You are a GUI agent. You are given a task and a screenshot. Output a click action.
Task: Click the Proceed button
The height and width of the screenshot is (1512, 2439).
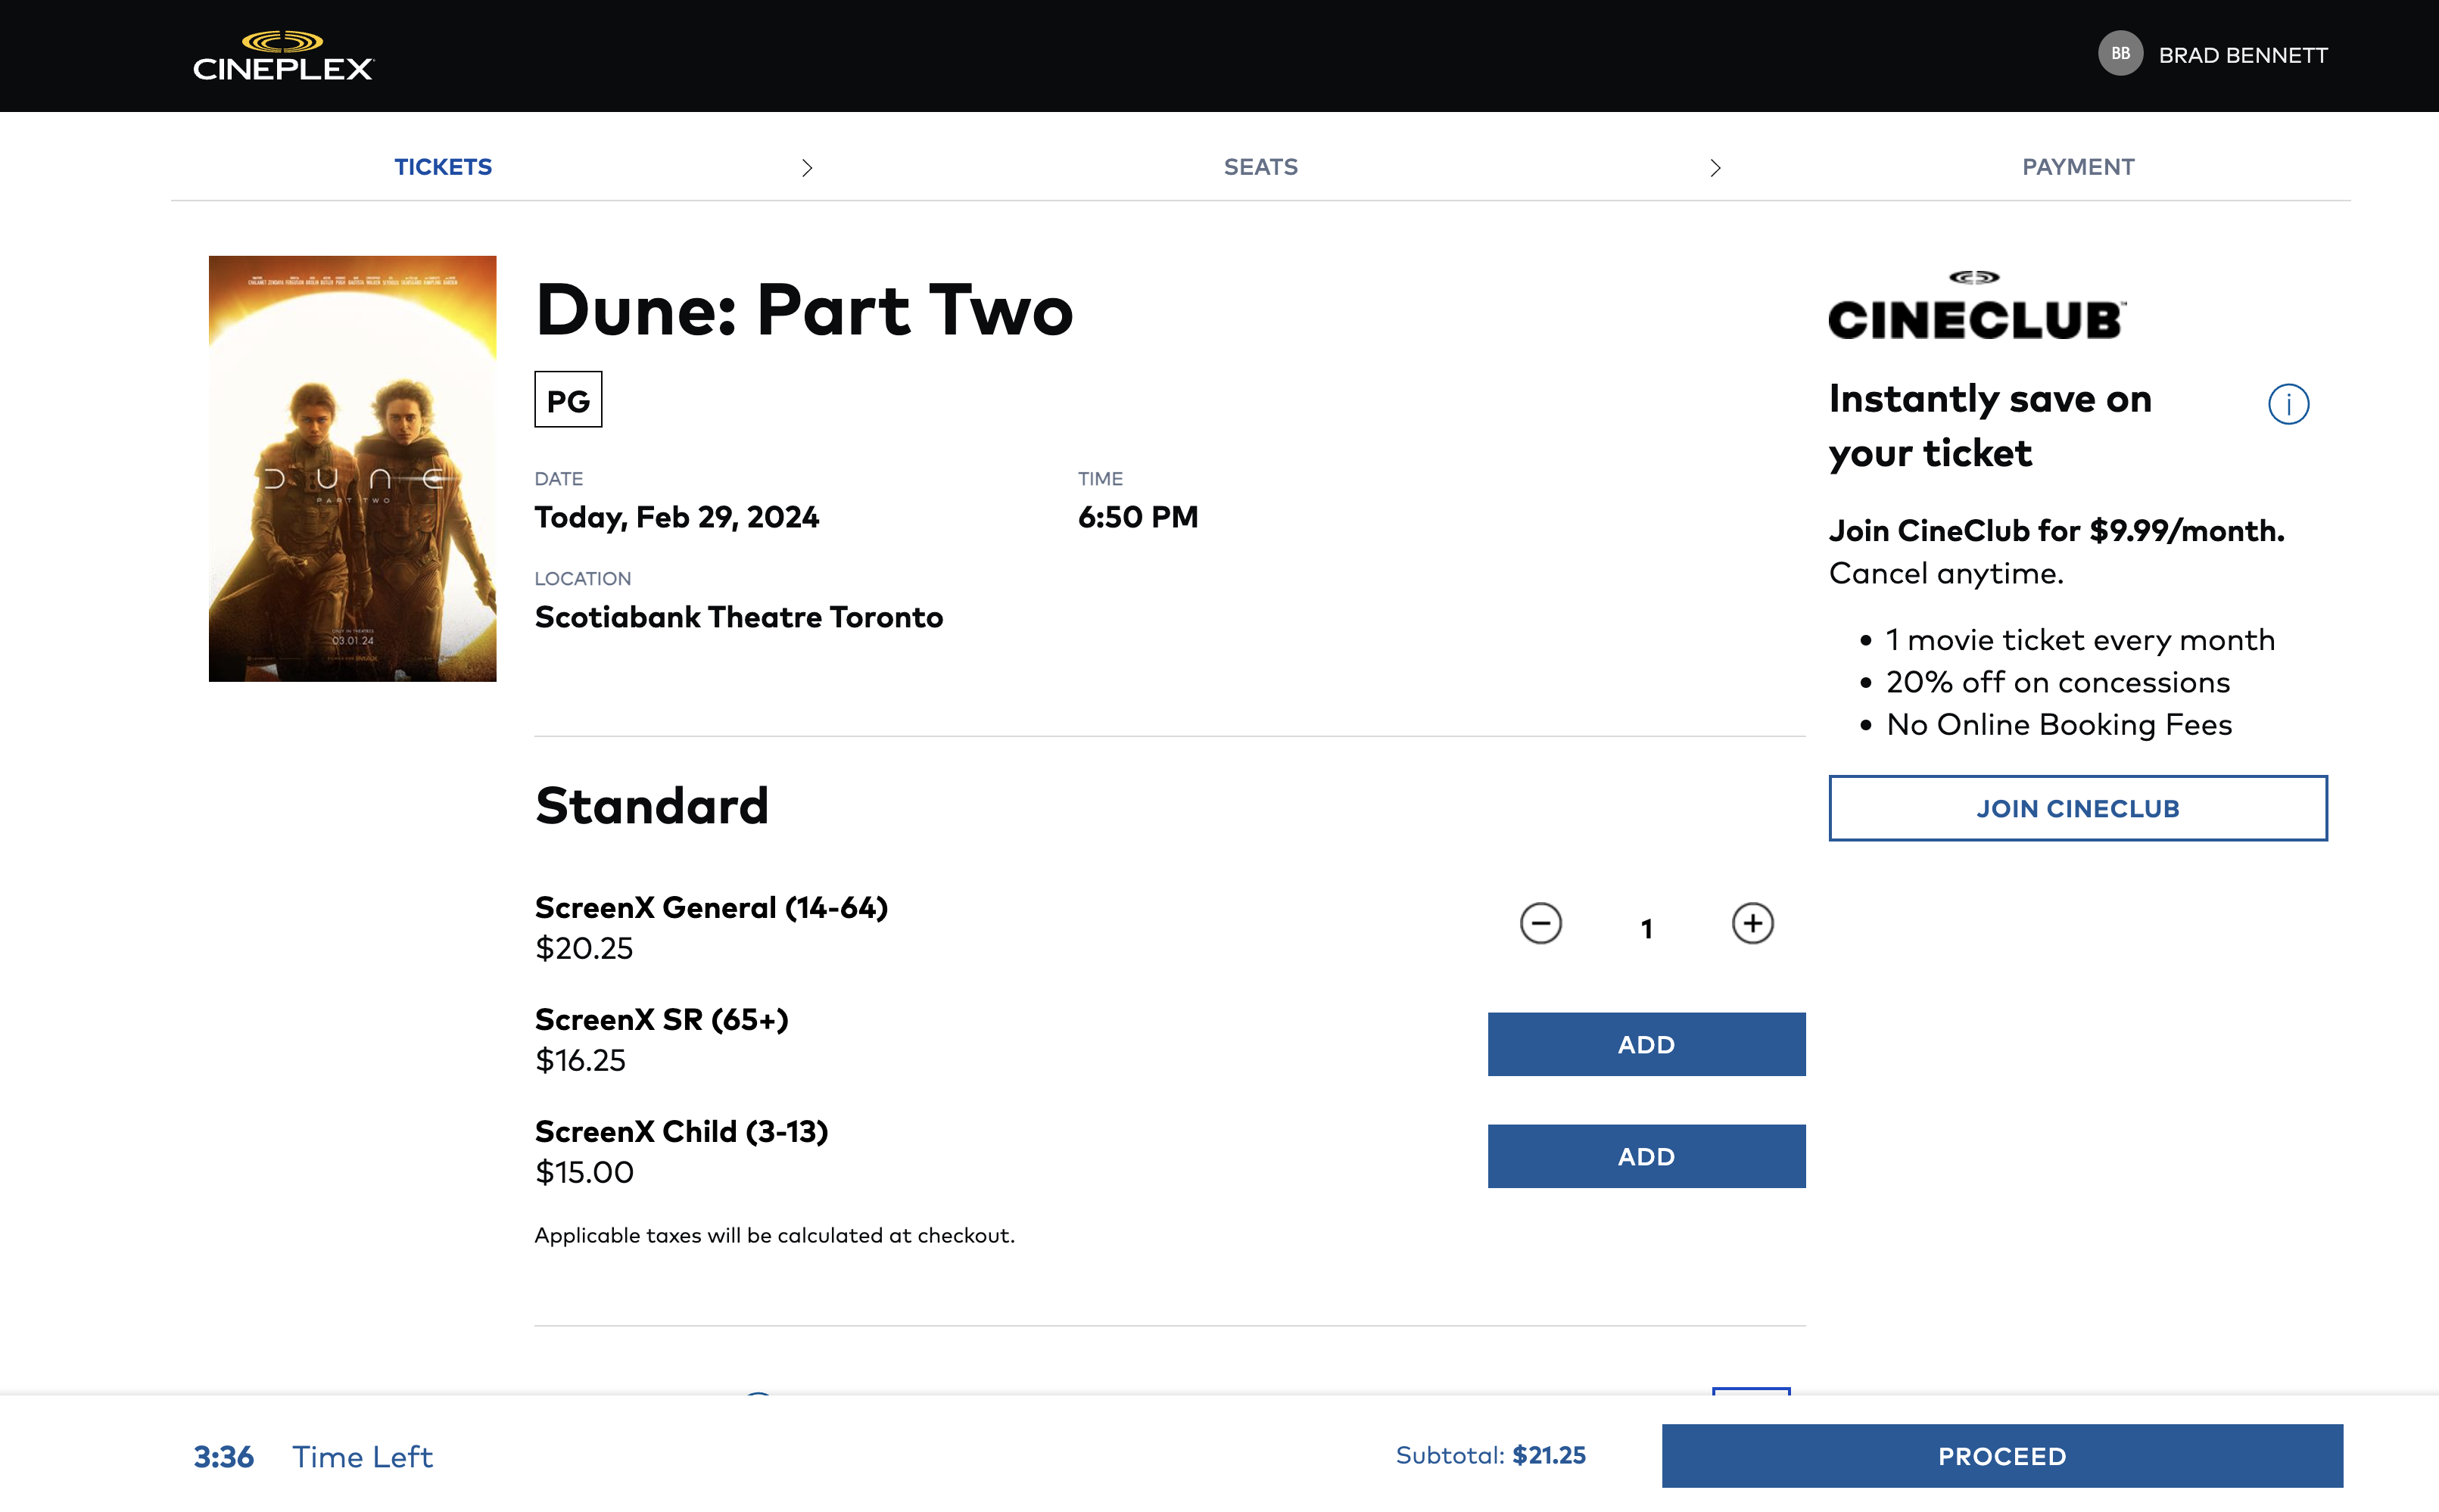point(2002,1456)
